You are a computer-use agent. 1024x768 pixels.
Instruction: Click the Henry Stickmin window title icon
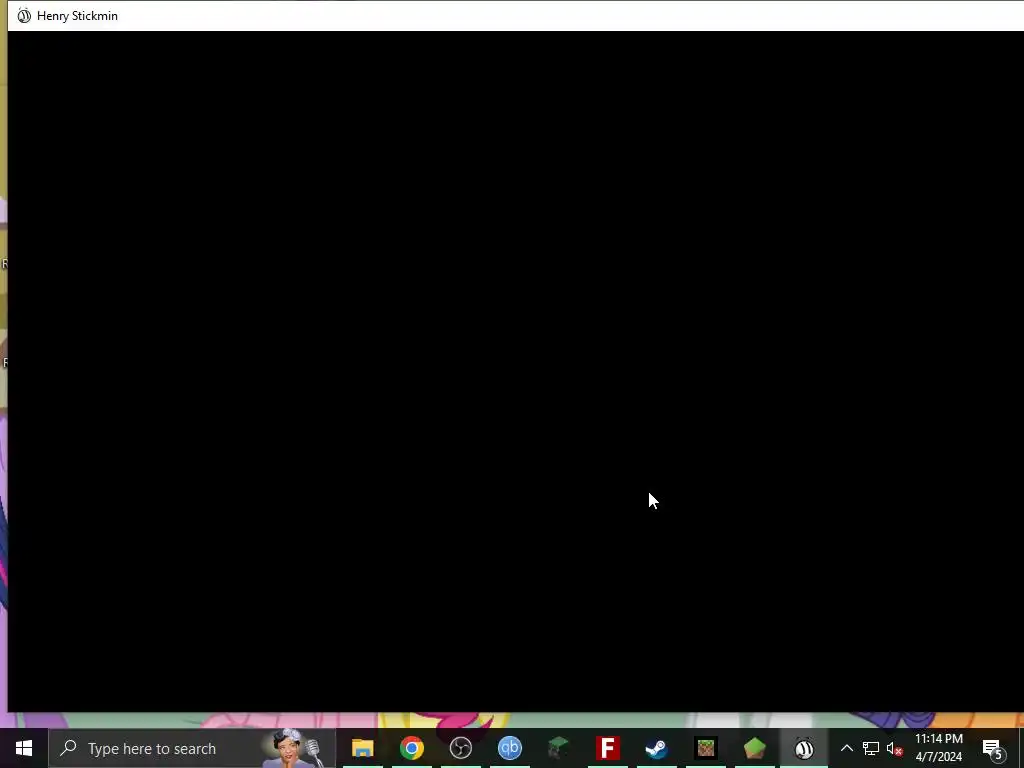[24, 16]
